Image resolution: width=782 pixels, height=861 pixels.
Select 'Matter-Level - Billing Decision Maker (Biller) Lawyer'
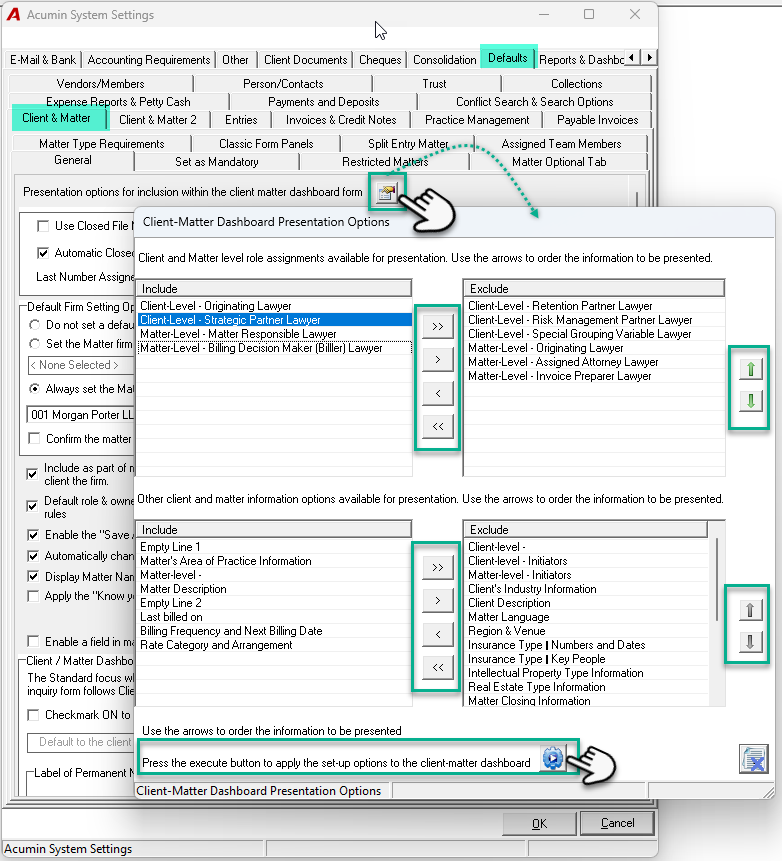point(274,348)
